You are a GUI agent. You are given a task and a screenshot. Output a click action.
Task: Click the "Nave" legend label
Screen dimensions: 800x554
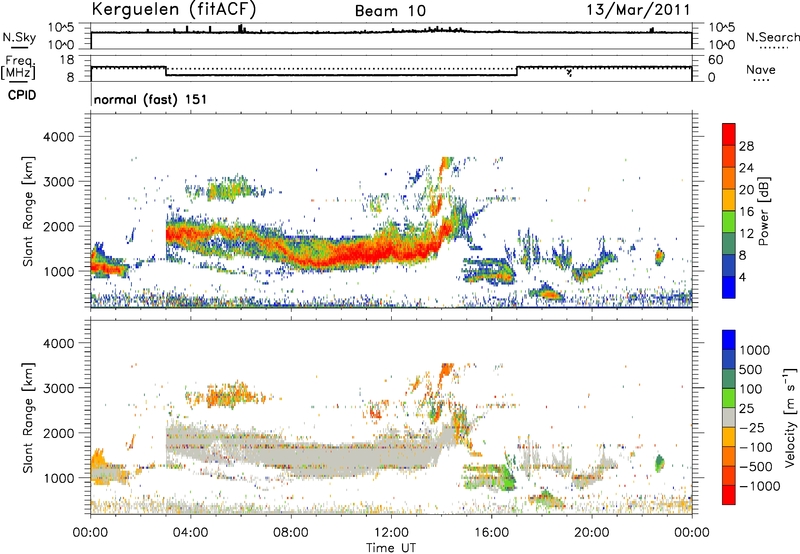pos(761,69)
